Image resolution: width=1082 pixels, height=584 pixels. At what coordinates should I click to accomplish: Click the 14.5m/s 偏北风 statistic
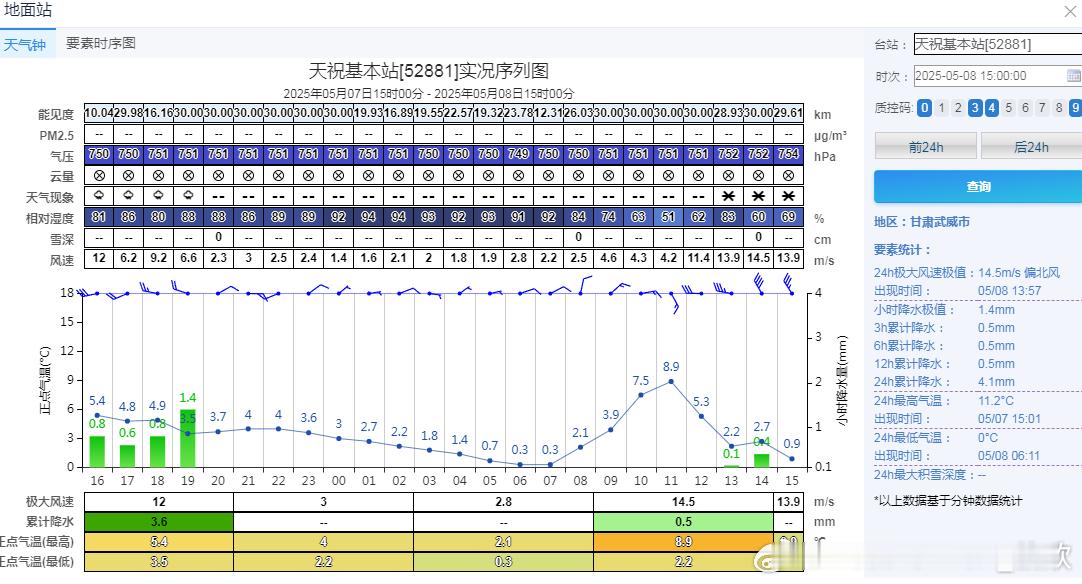[x=1019, y=273]
